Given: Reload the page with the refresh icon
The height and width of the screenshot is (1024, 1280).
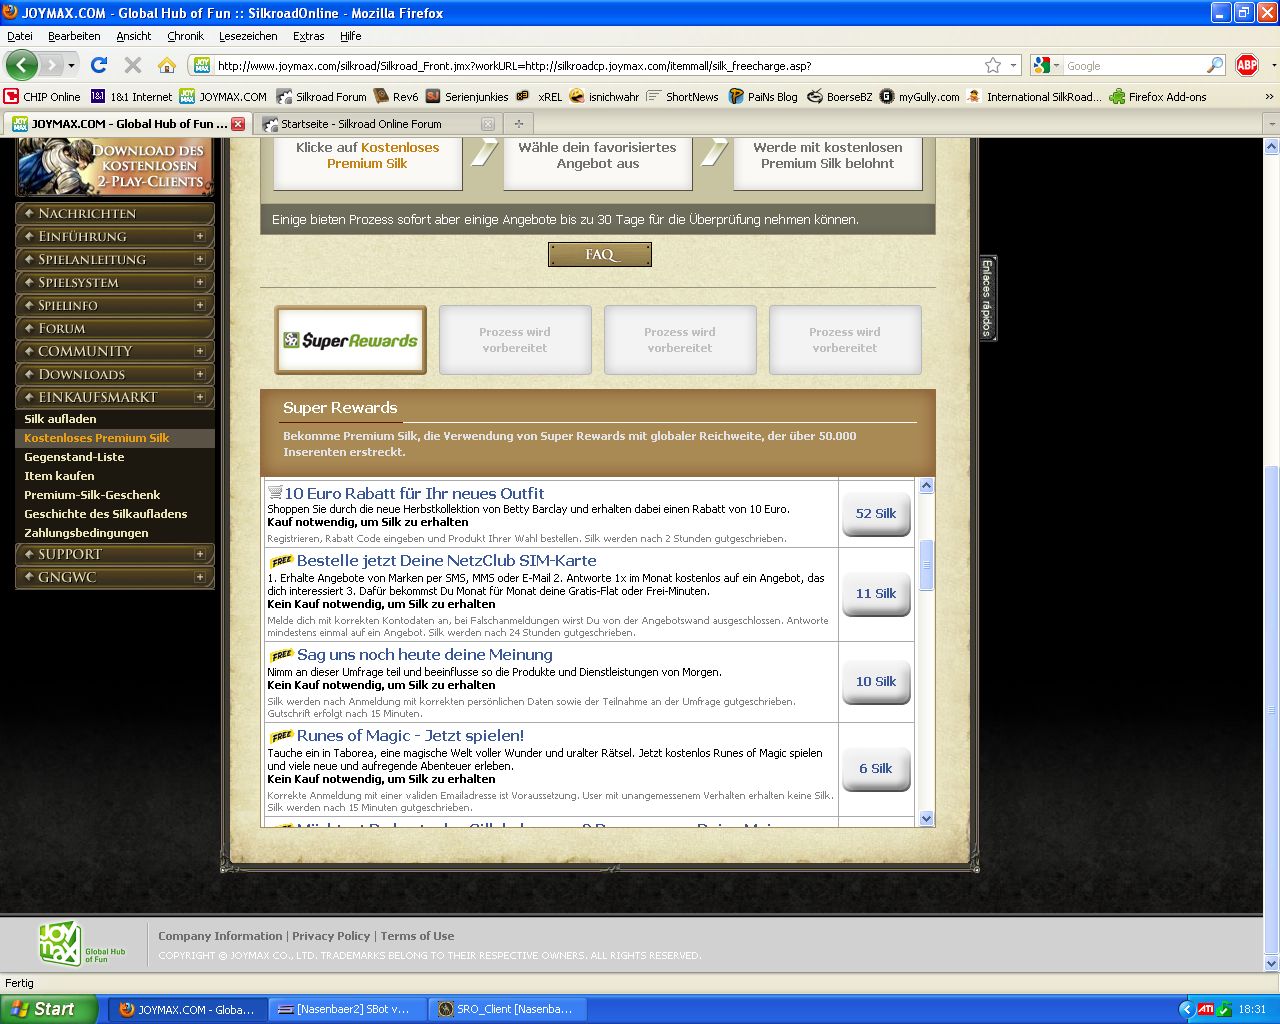Looking at the screenshot, I should 99,65.
